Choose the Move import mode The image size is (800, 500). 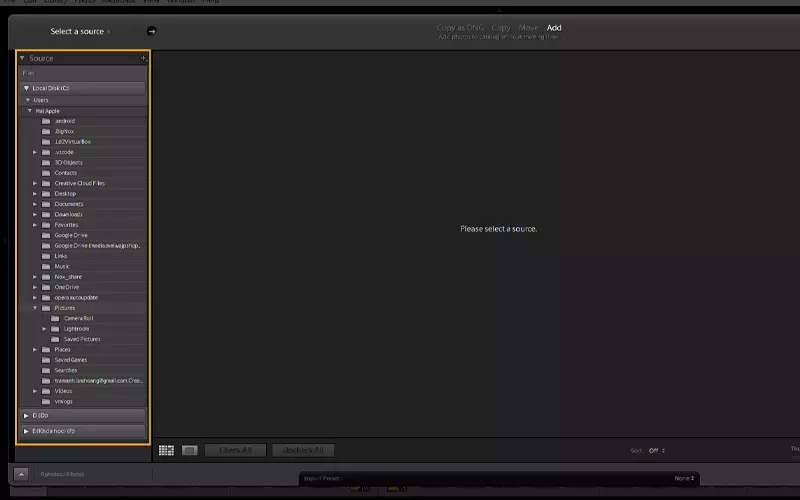[528, 28]
